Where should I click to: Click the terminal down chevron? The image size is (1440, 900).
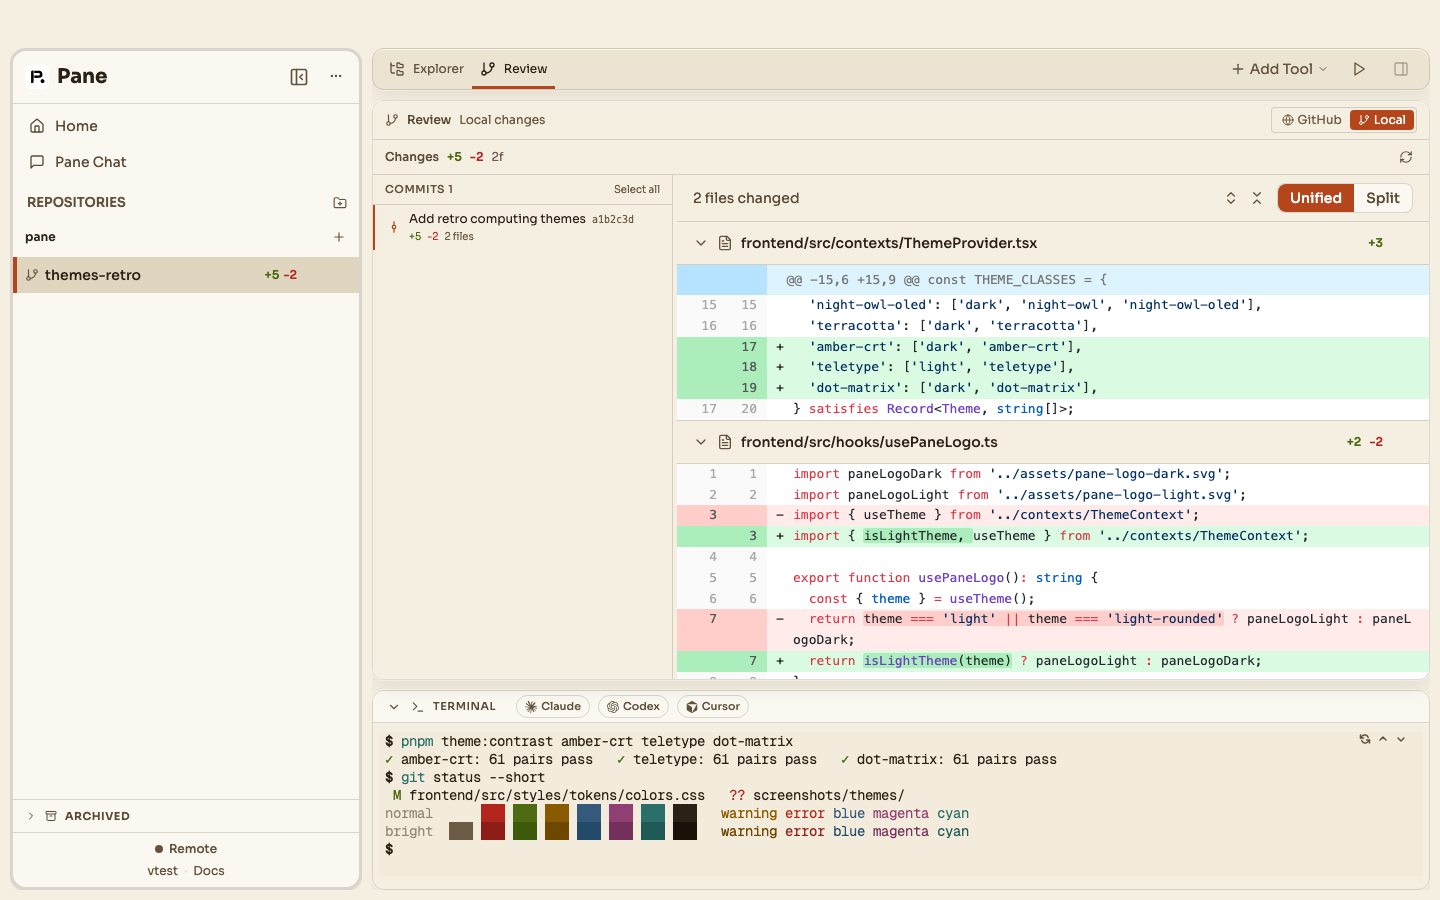point(1401,739)
